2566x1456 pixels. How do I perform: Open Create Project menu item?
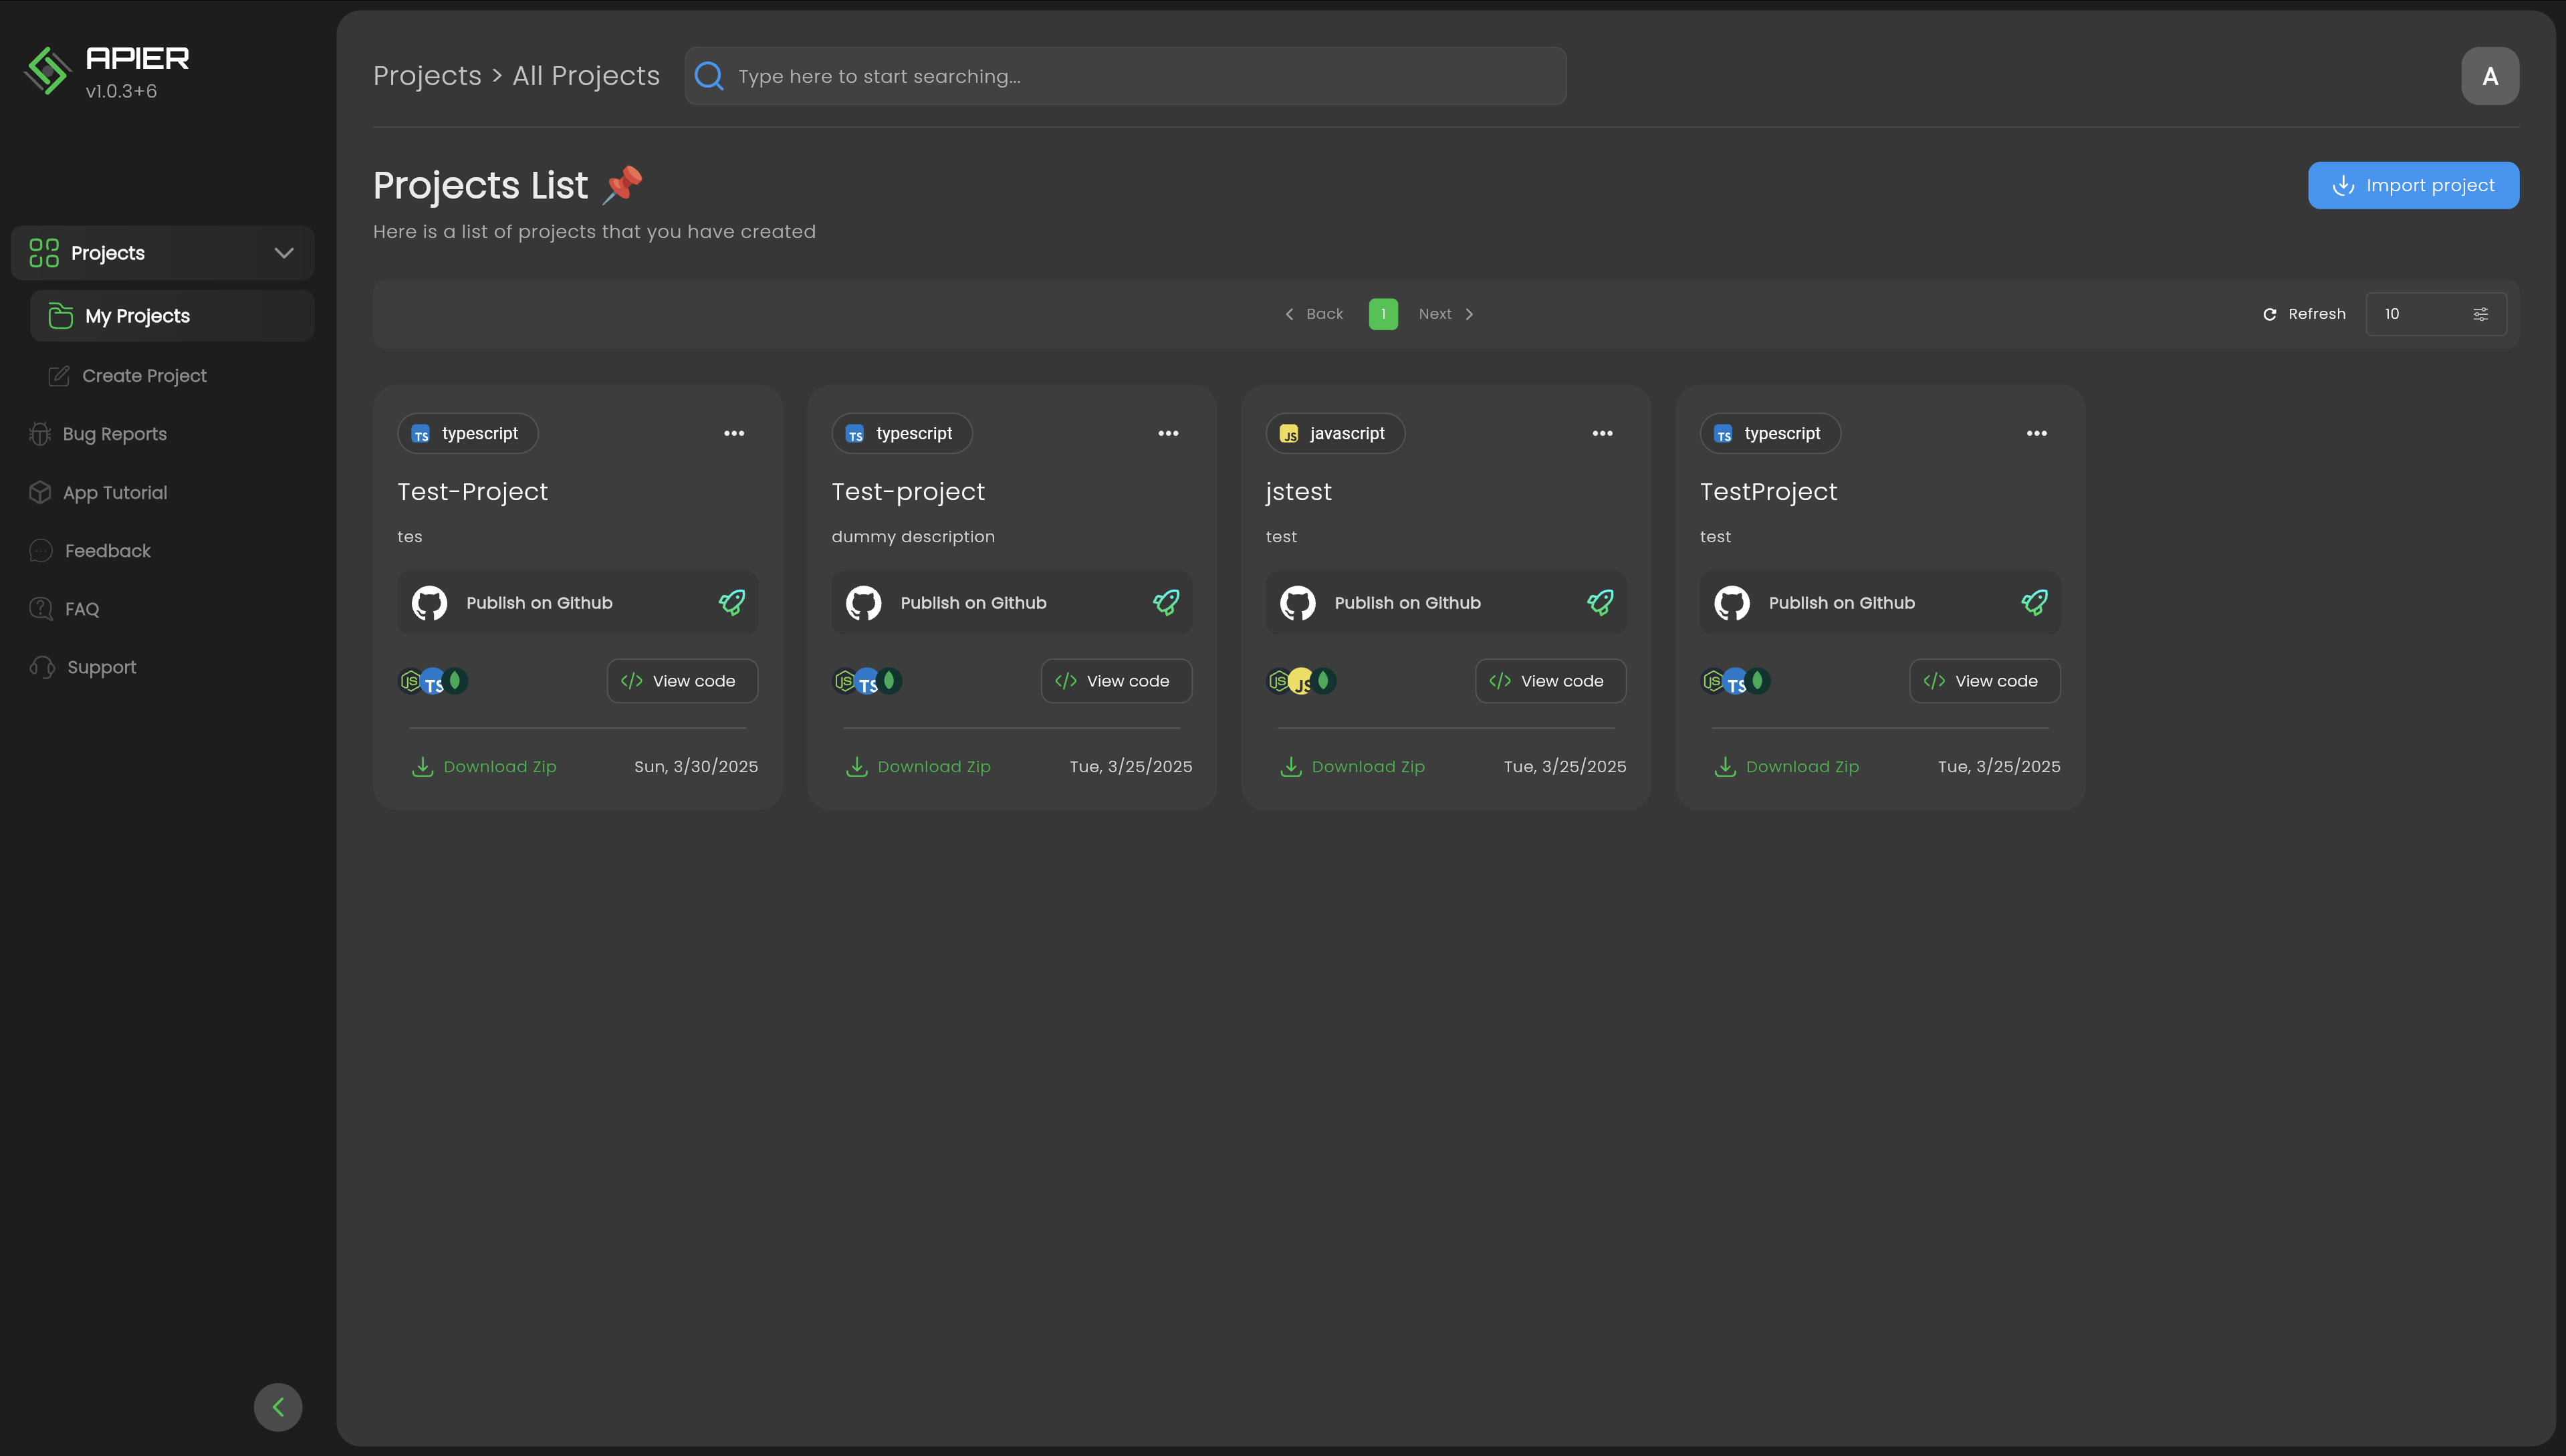click(144, 376)
